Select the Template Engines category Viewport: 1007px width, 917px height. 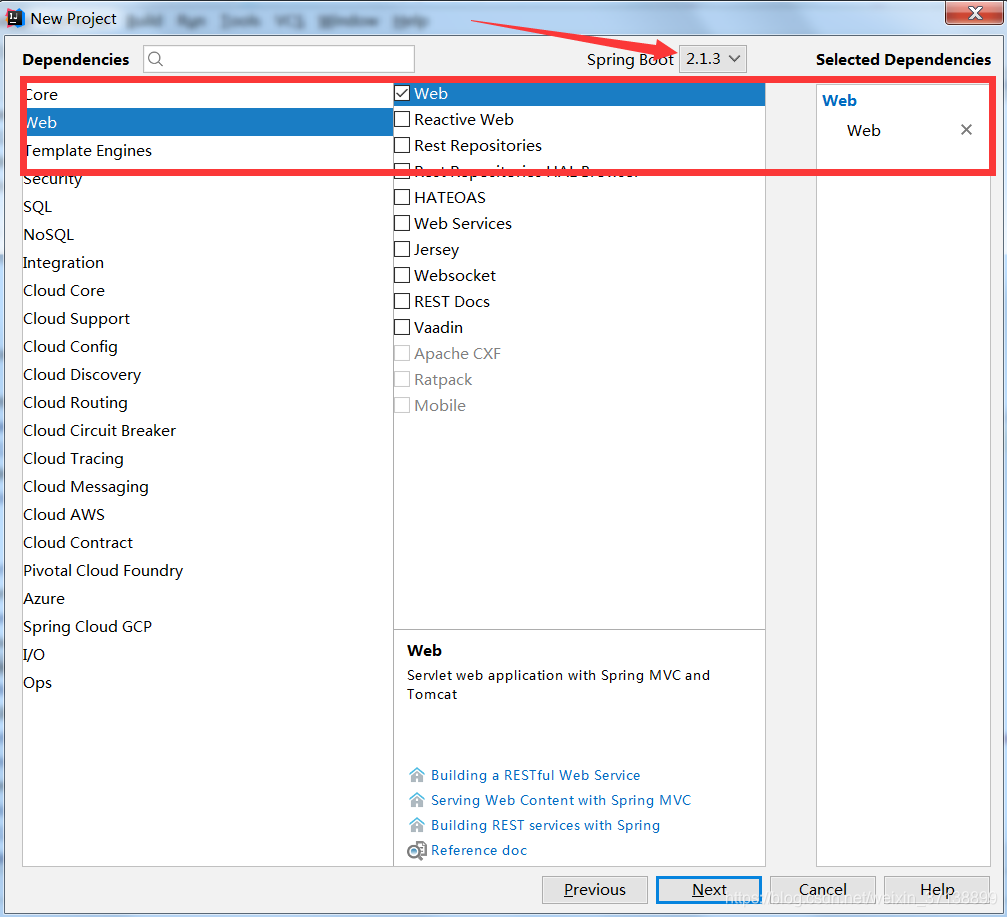click(x=207, y=150)
